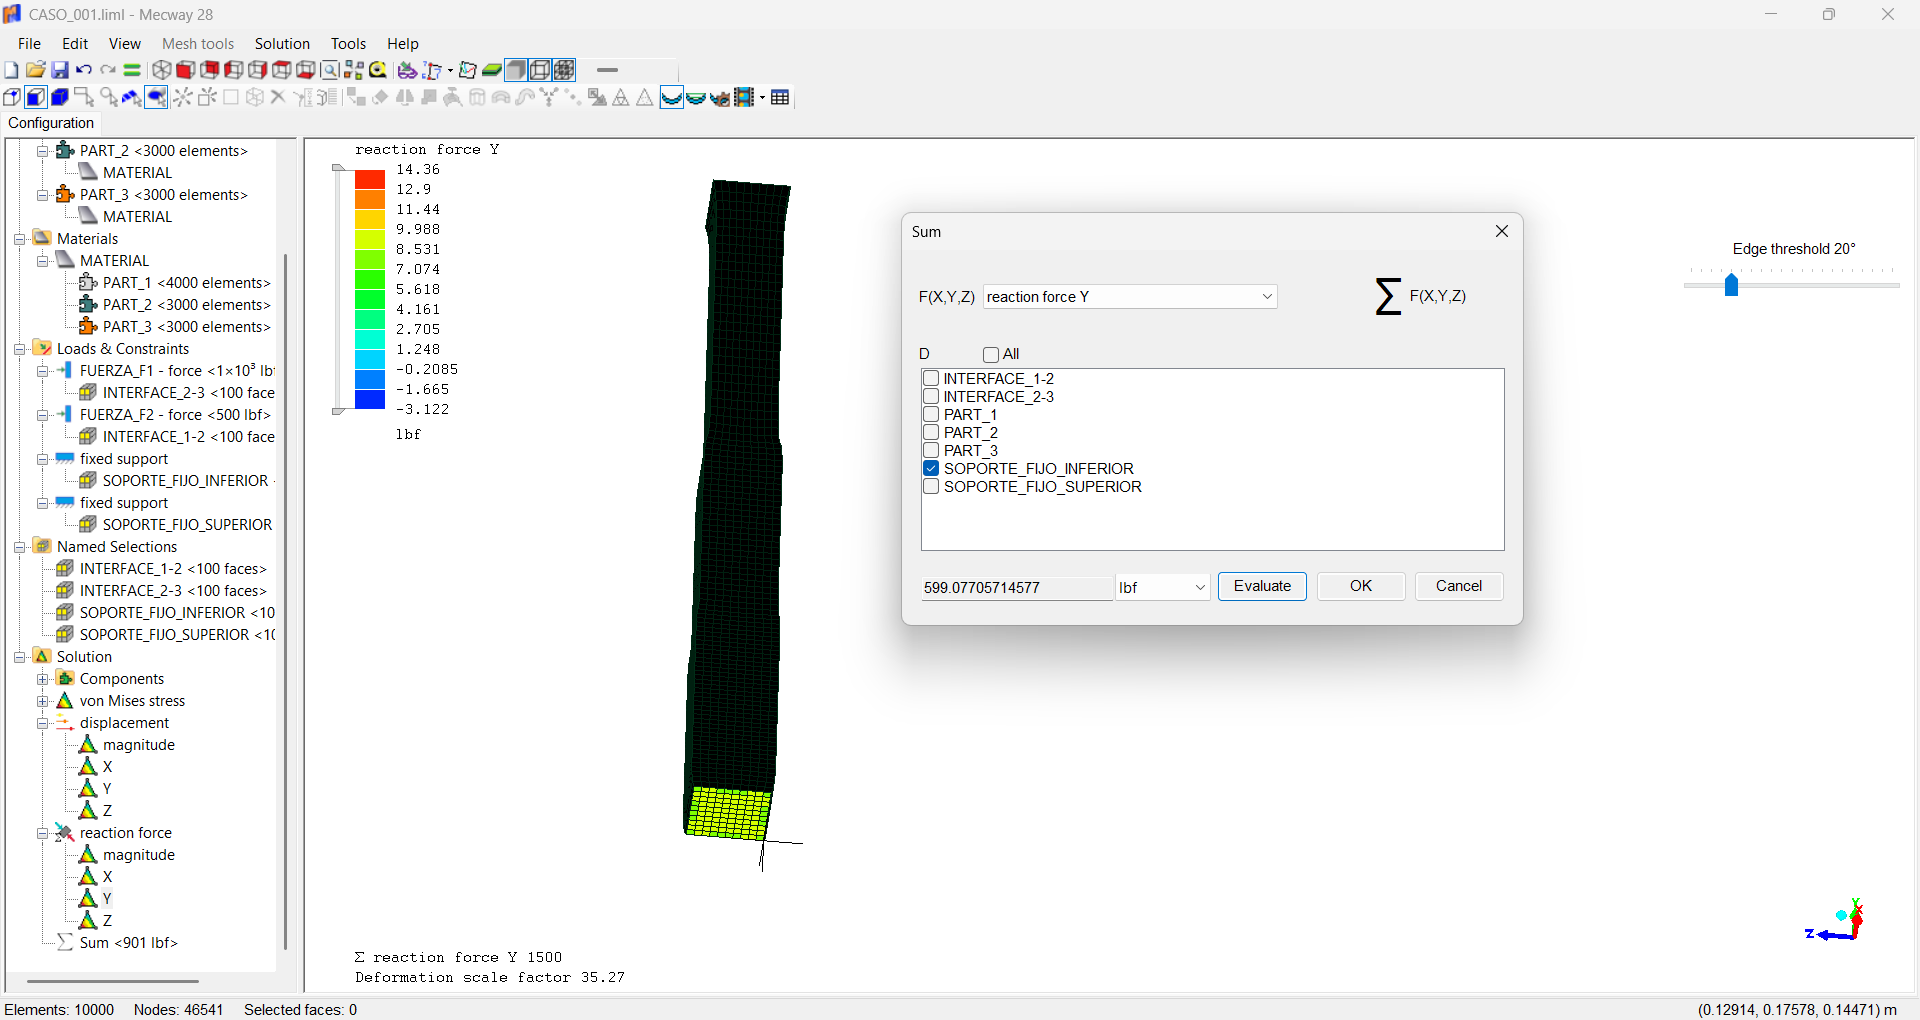Screen dimensions: 1920x1020
Task: Click the blue swatch at legend bottom
Action: 370,400
